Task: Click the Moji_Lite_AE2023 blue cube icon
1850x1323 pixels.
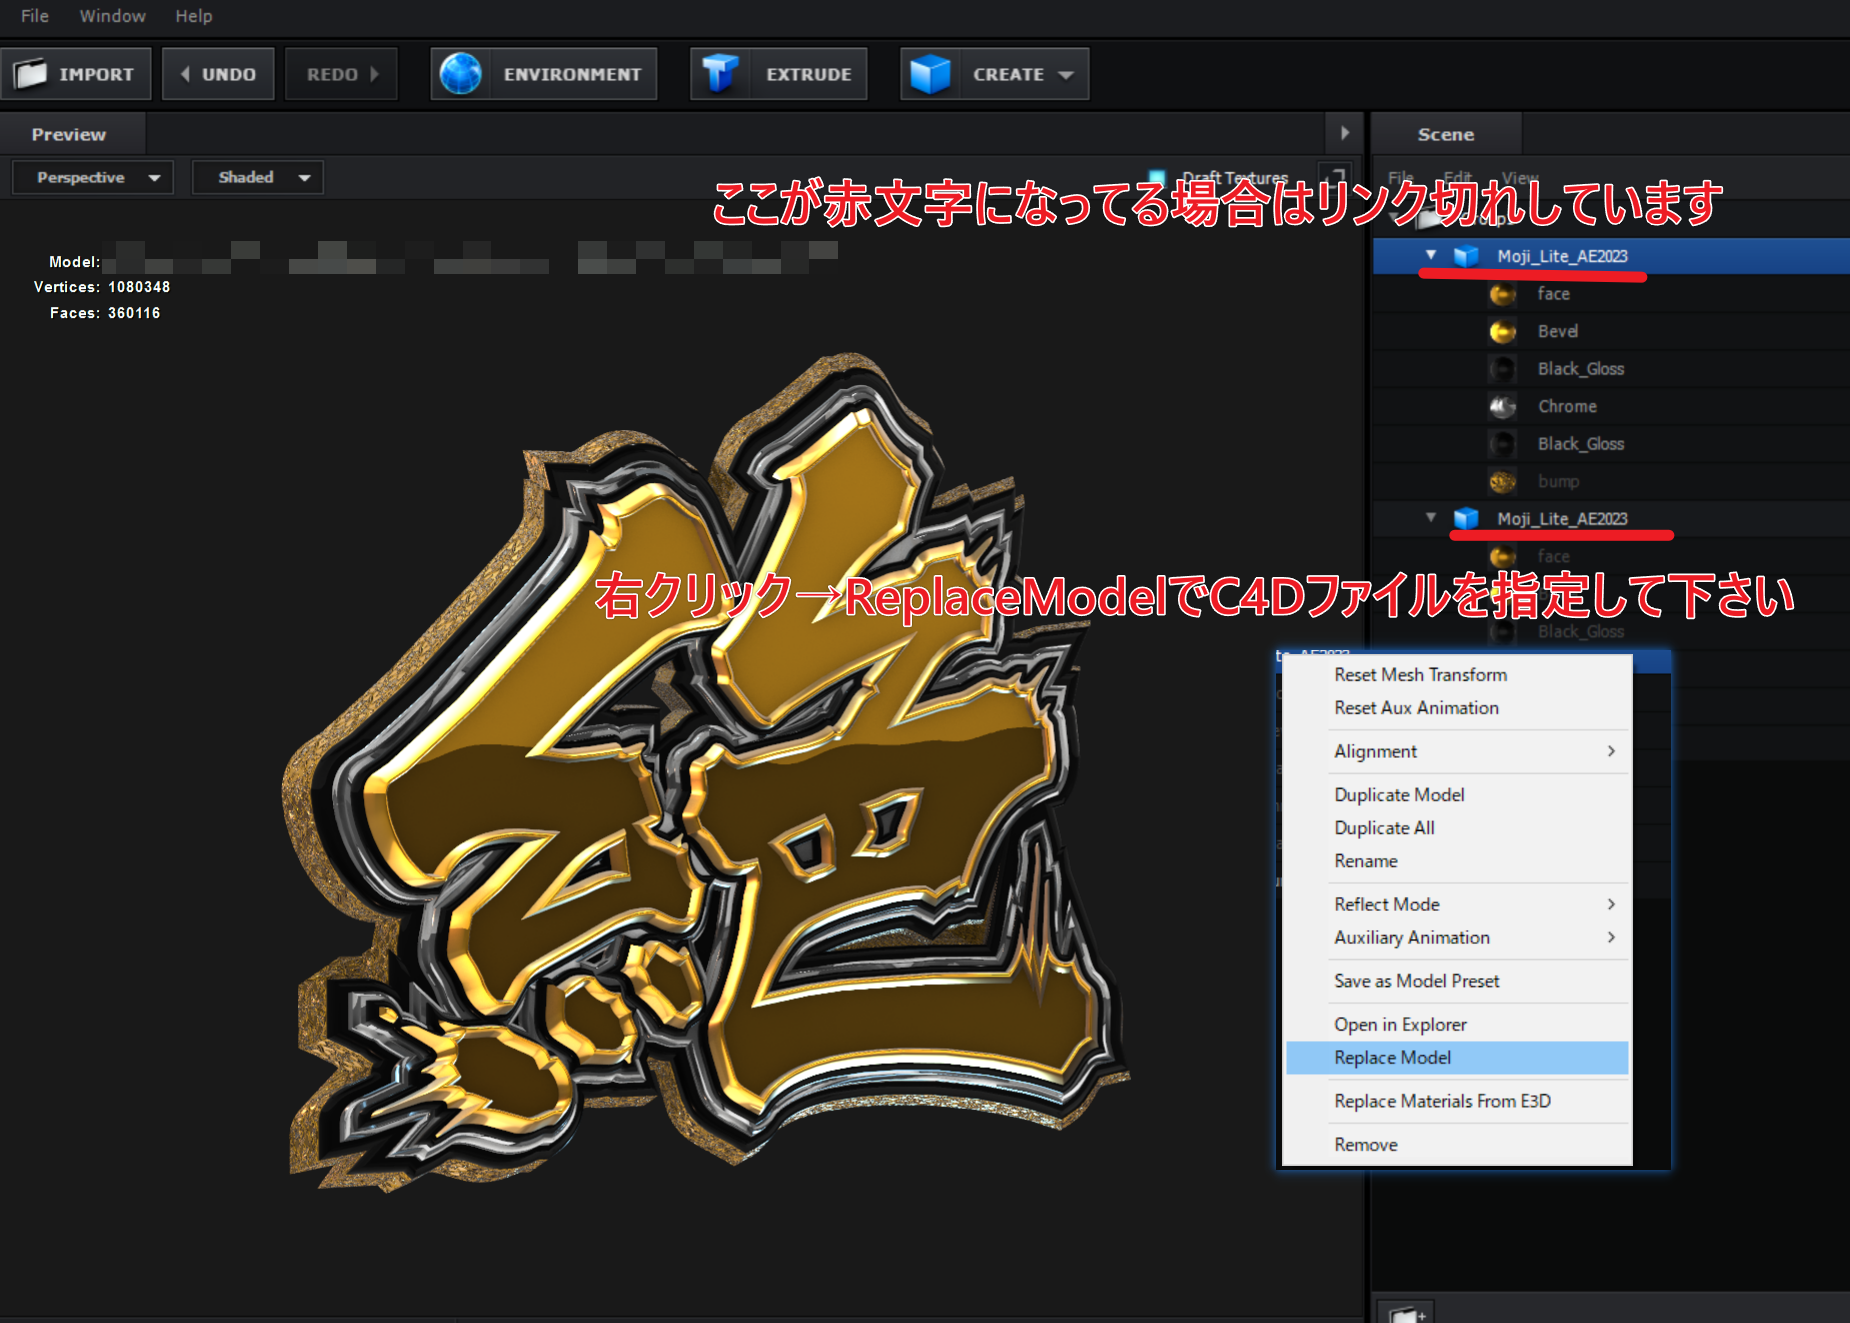Action: [1468, 256]
